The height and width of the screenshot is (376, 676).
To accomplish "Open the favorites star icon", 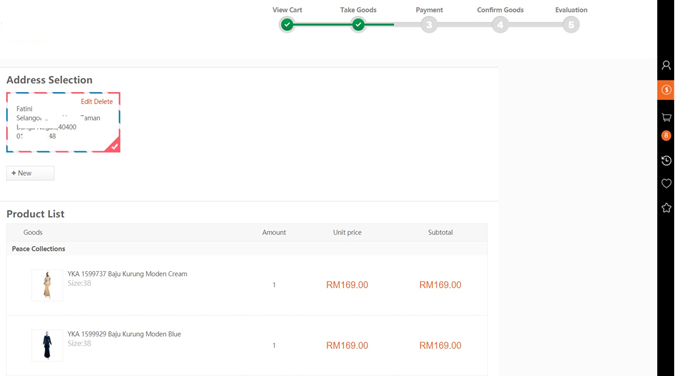I will pyautogui.click(x=666, y=208).
